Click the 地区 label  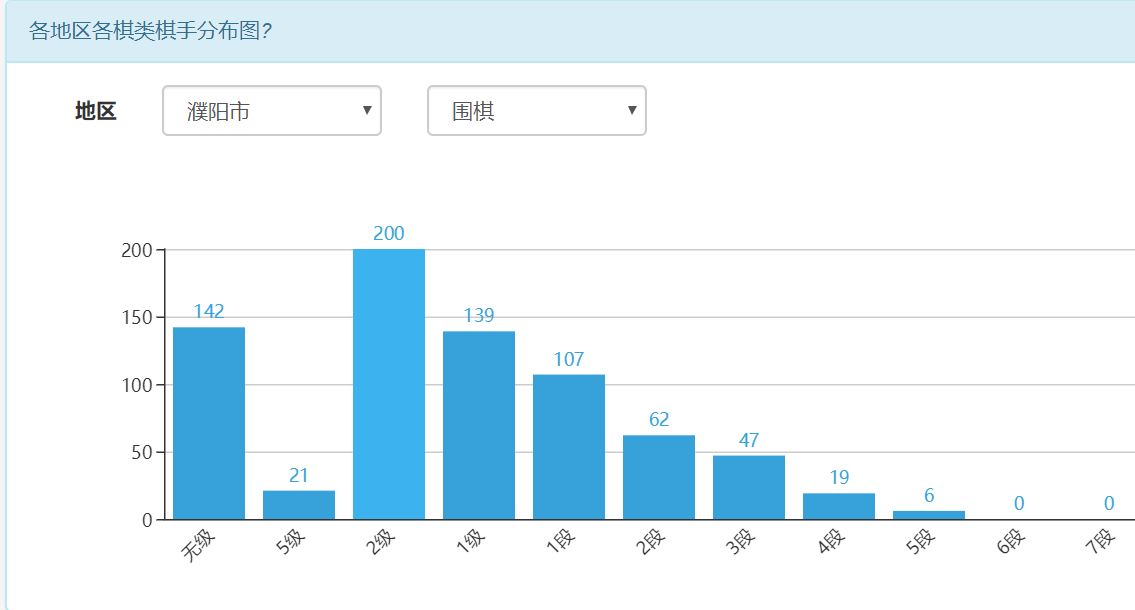point(96,111)
